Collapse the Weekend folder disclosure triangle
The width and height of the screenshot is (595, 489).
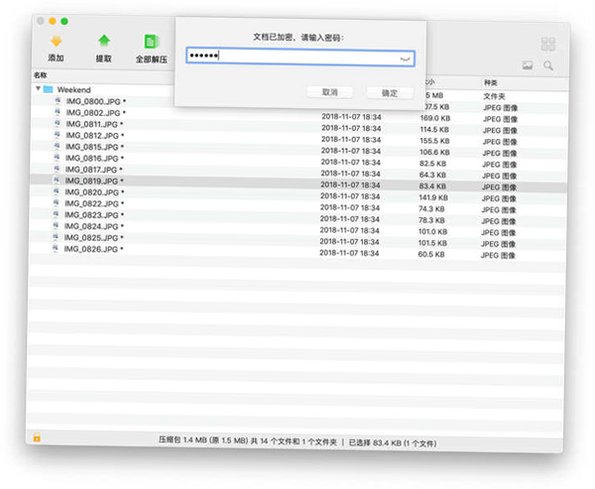(38, 88)
